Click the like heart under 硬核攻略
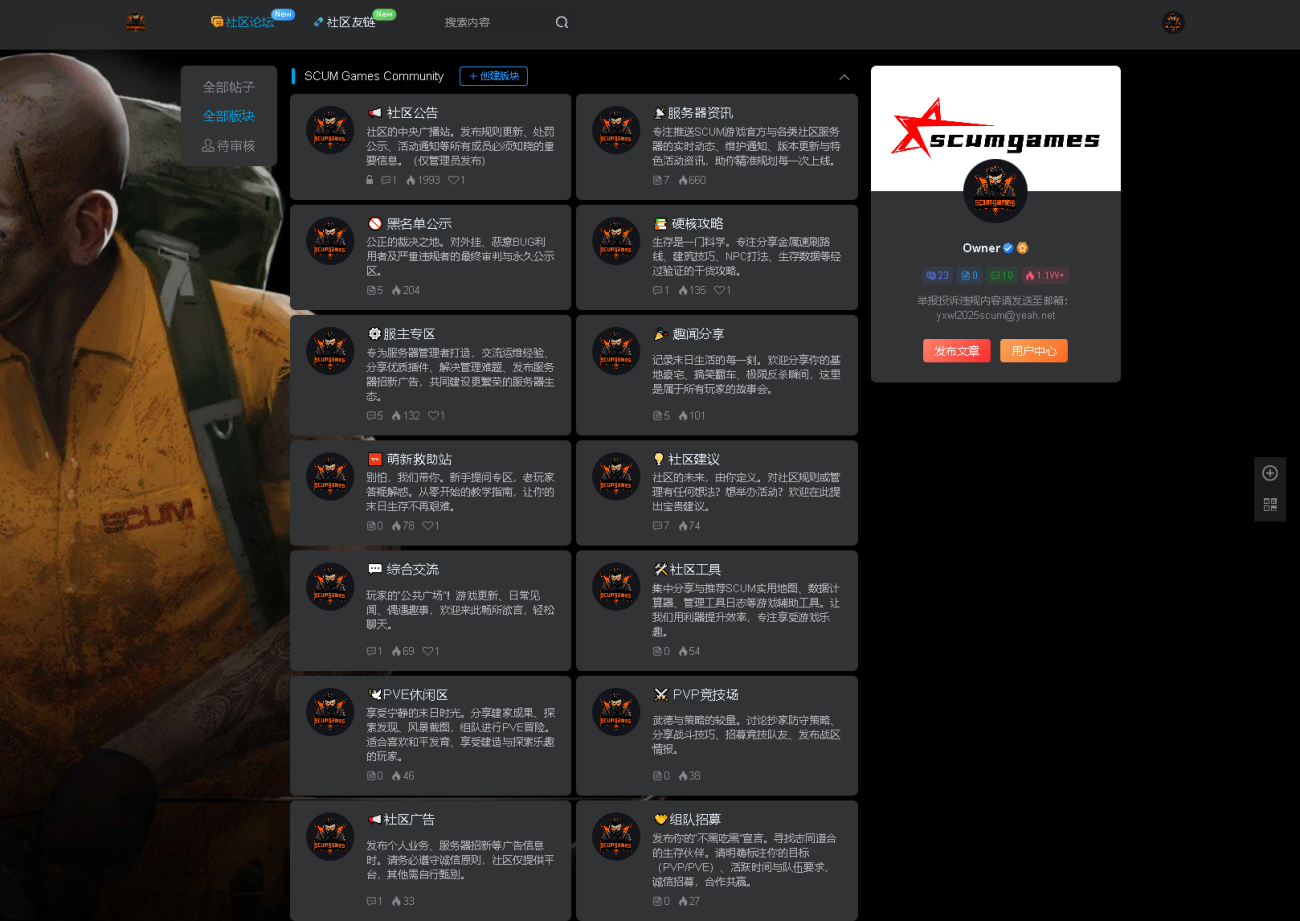 point(718,290)
